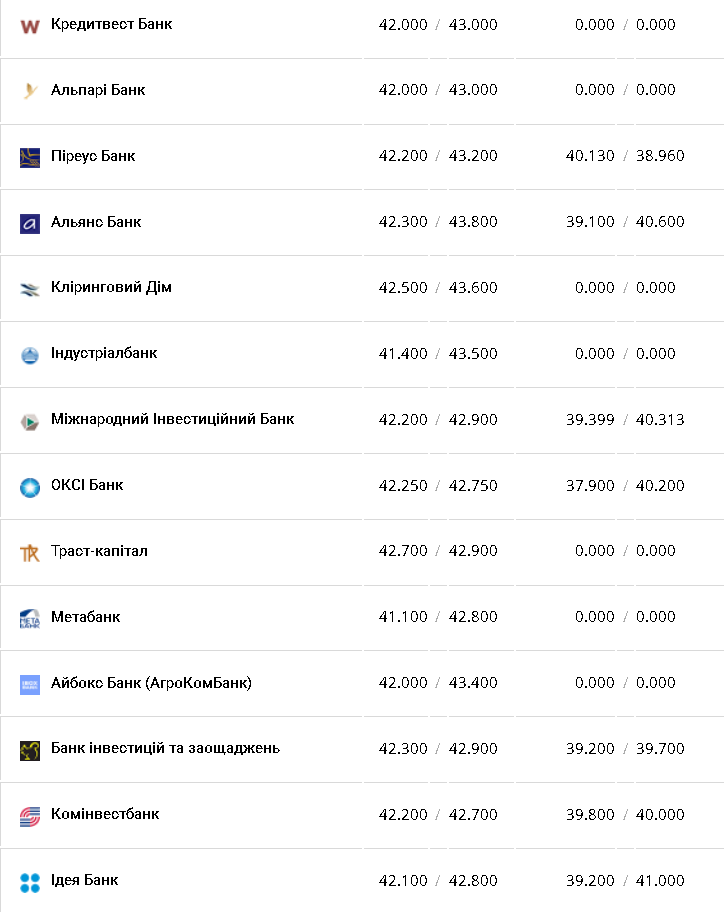The height and width of the screenshot is (914, 724).
Task: Click the Індустріалбанк logo icon
Action: click(x=30, y=354)
